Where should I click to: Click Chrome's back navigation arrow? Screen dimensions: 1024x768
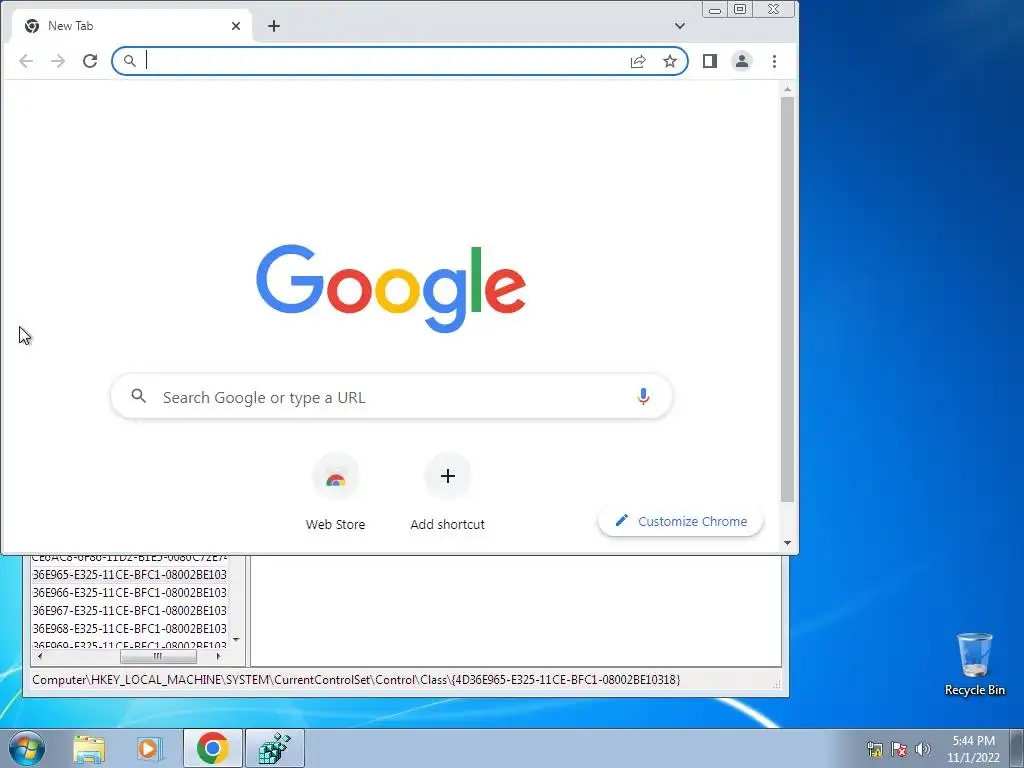[26, 61]
